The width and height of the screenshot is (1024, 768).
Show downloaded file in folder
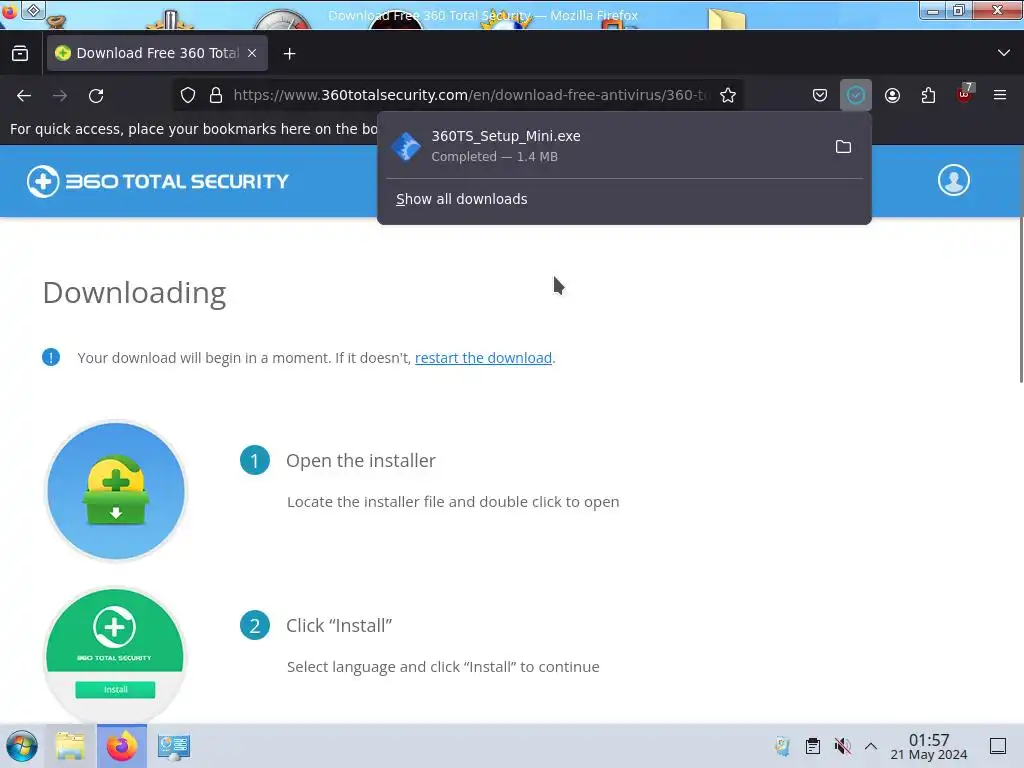click(x=843, y=146)
